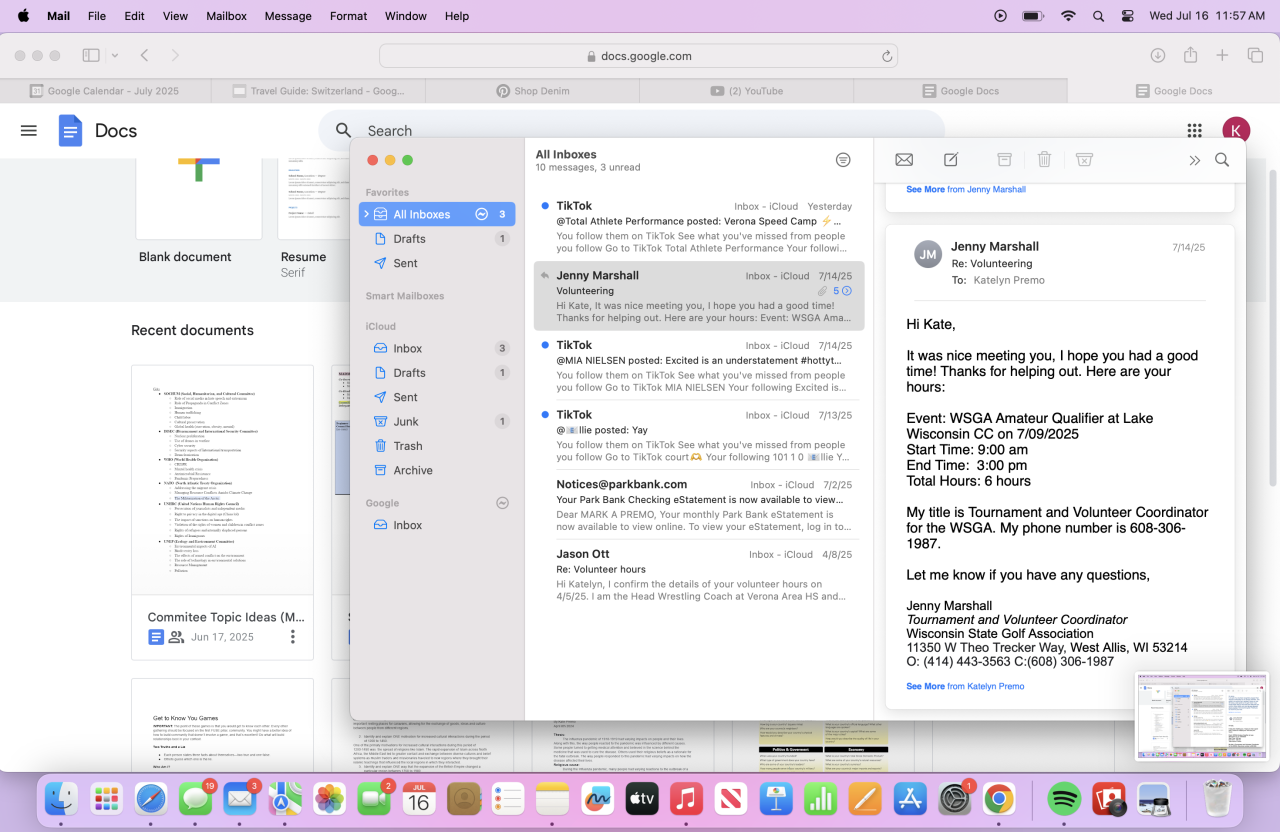
Task: Switch to the (2) YouTube tab
Action: pos(746,91)
